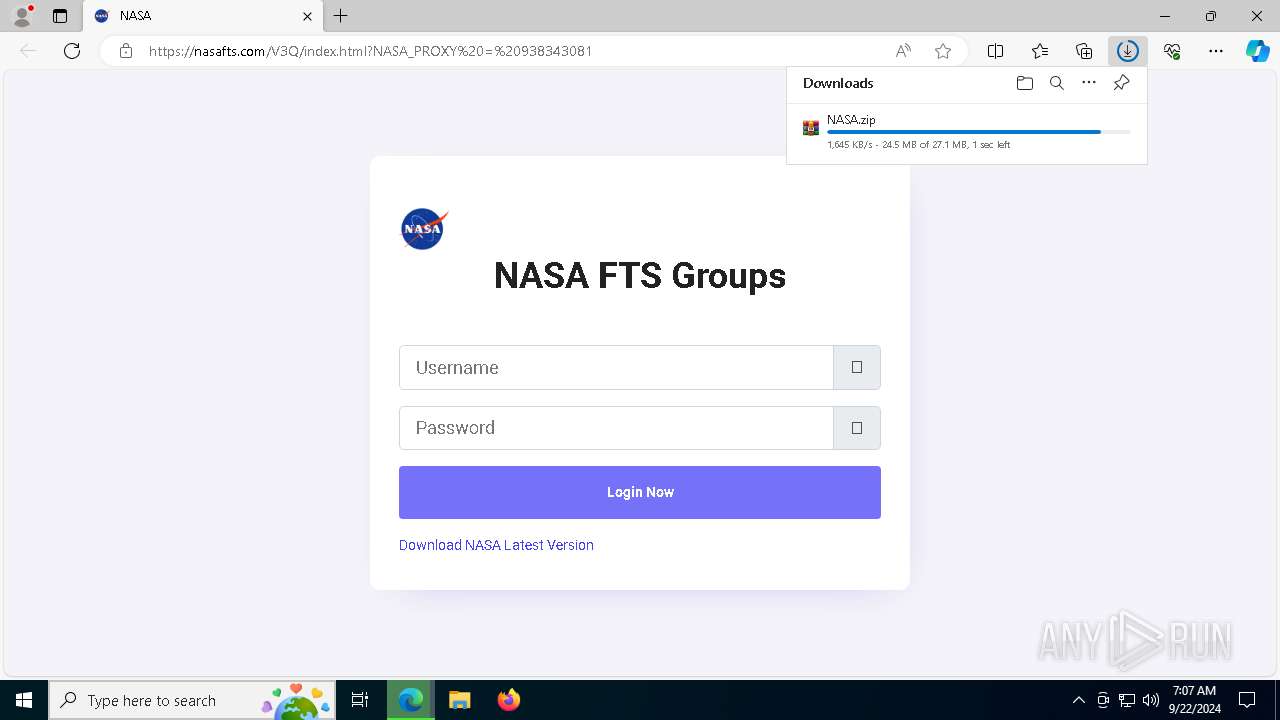Image resolution: width=1280 pixels, height=720 pixels.
Task: Launch Firefox from taskbar
Action: [508, 700]
